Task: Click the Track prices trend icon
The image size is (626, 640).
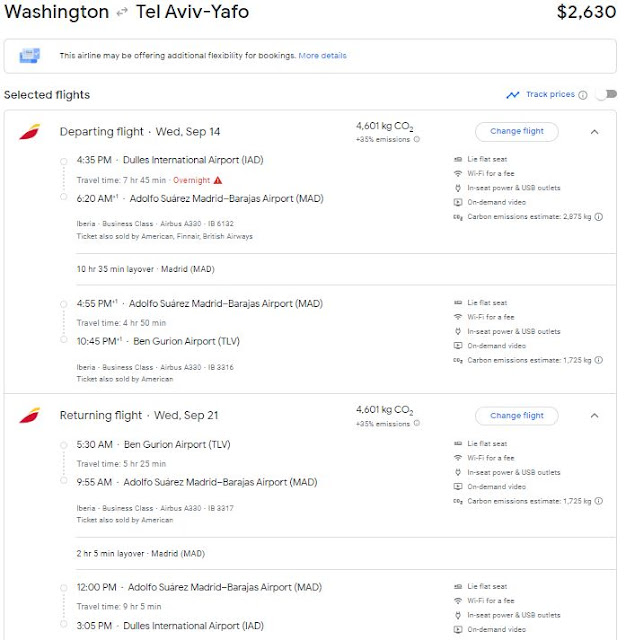Action: point(513,95)
